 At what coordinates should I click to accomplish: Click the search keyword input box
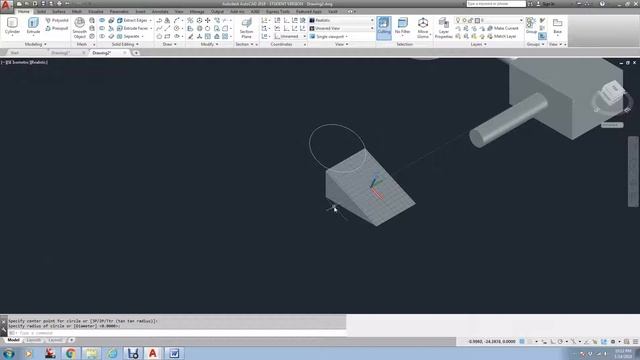point(496,4)
